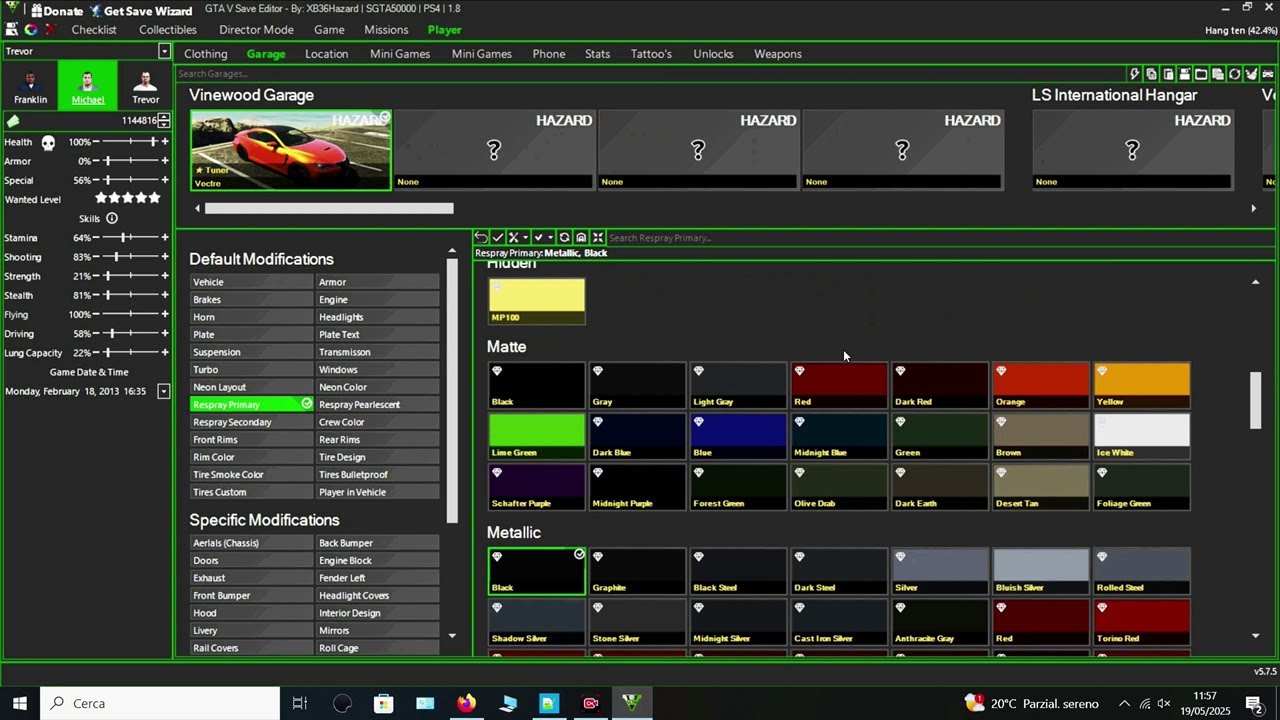
Task: Click the circular refresh icon in respray toolbar
Action: click(565, 238)
